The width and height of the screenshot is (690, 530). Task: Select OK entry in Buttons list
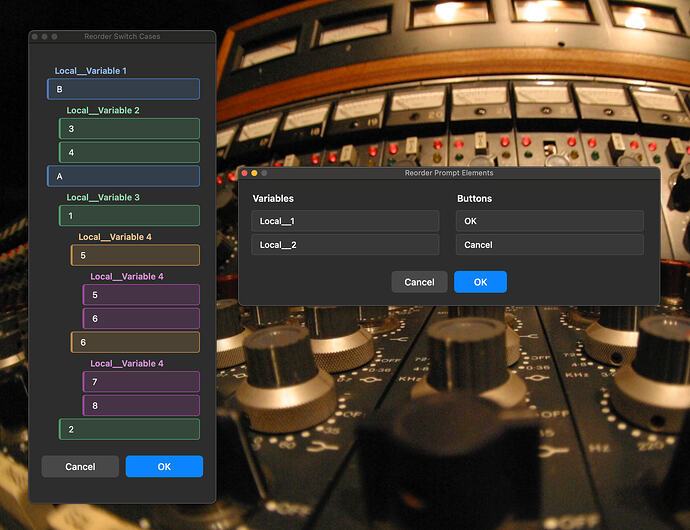point(550,221)
